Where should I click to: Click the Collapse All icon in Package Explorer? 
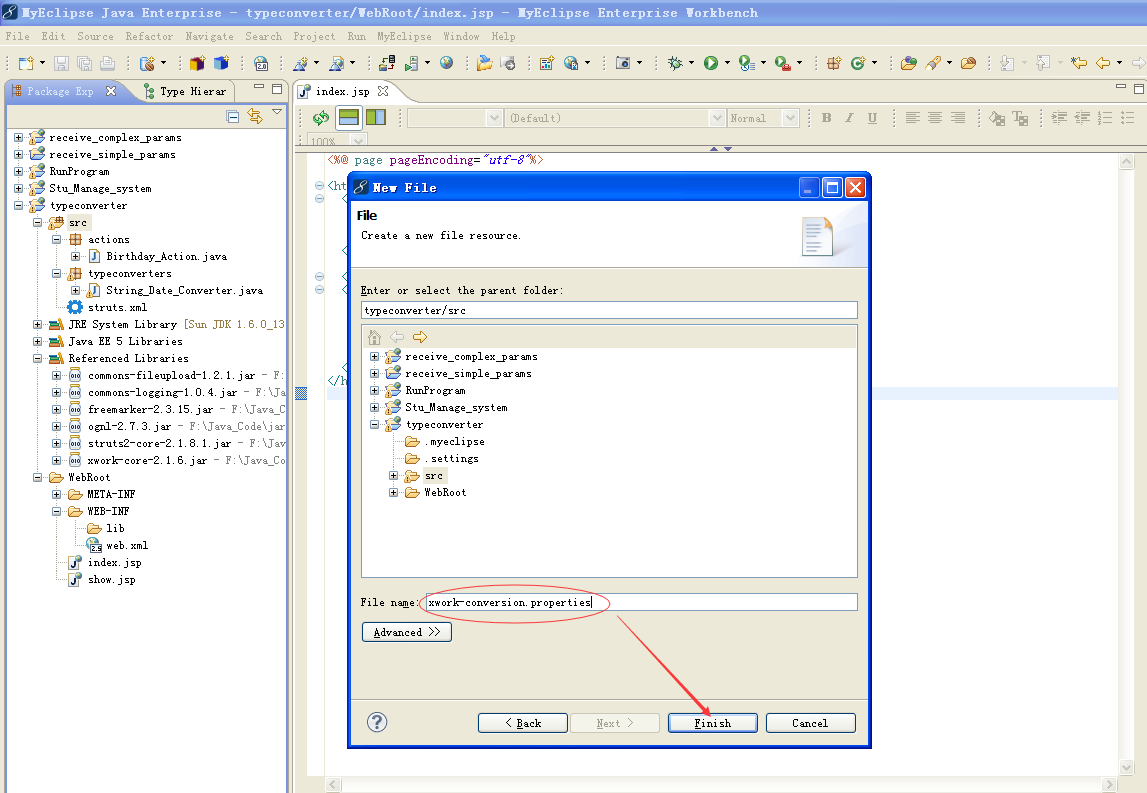[x=233, y=116]
